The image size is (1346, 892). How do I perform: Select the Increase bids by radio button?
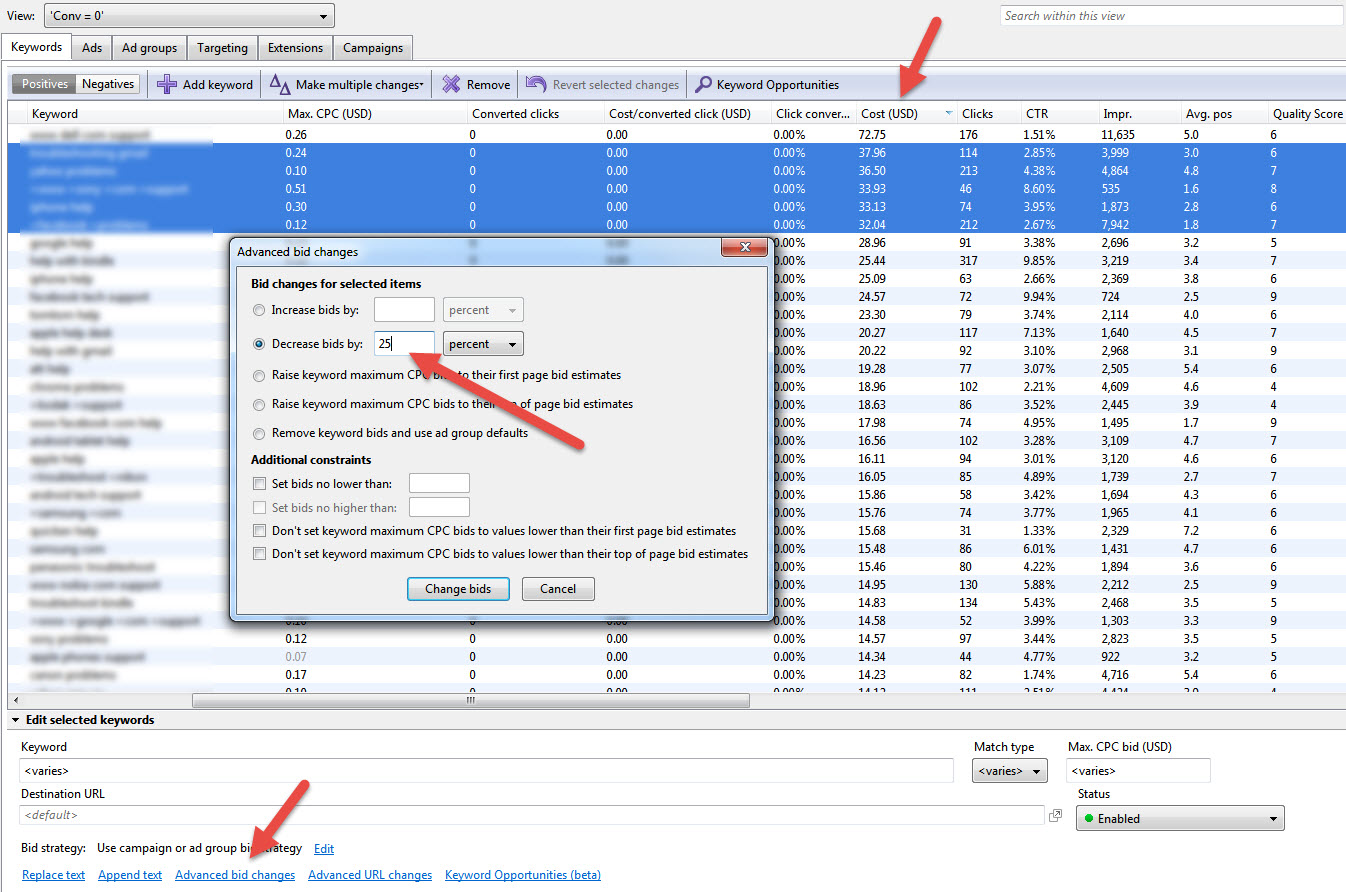click(x=260, y=310)
